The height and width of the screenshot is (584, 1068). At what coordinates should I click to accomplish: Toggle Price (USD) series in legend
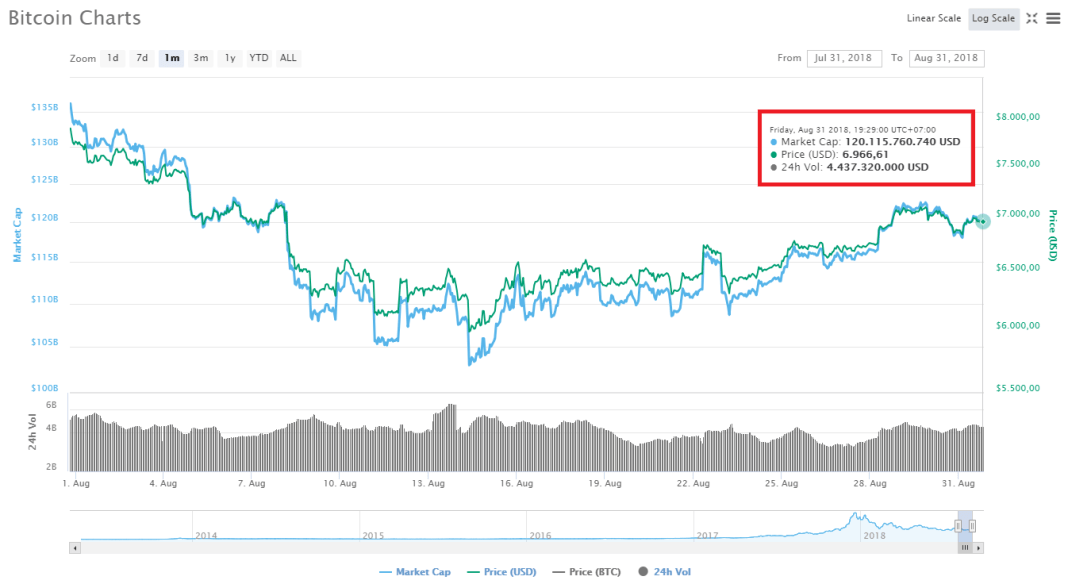pos(502,572)
